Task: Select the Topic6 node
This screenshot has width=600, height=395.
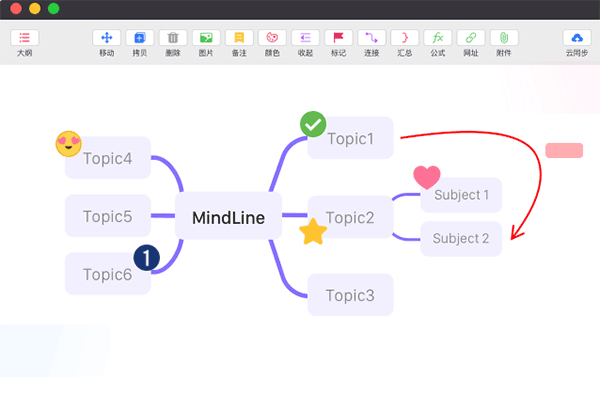Action: click(x=108, y=274)
